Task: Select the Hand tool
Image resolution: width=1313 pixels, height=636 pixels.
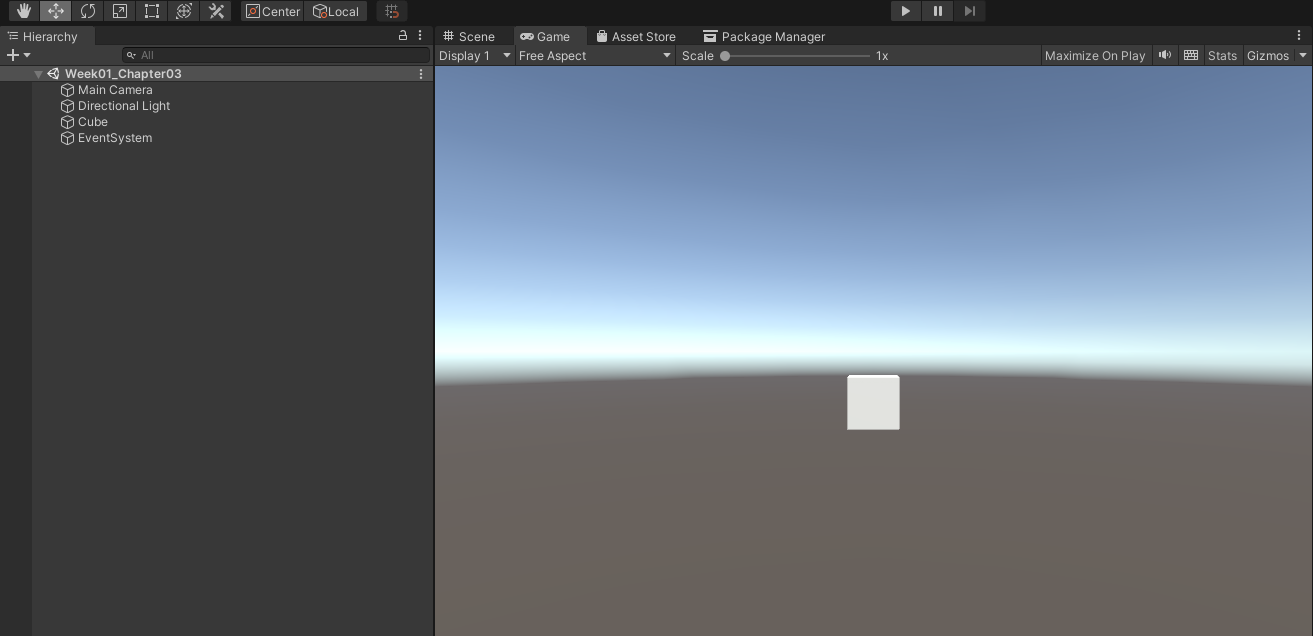Action: (x=24, y=11)
